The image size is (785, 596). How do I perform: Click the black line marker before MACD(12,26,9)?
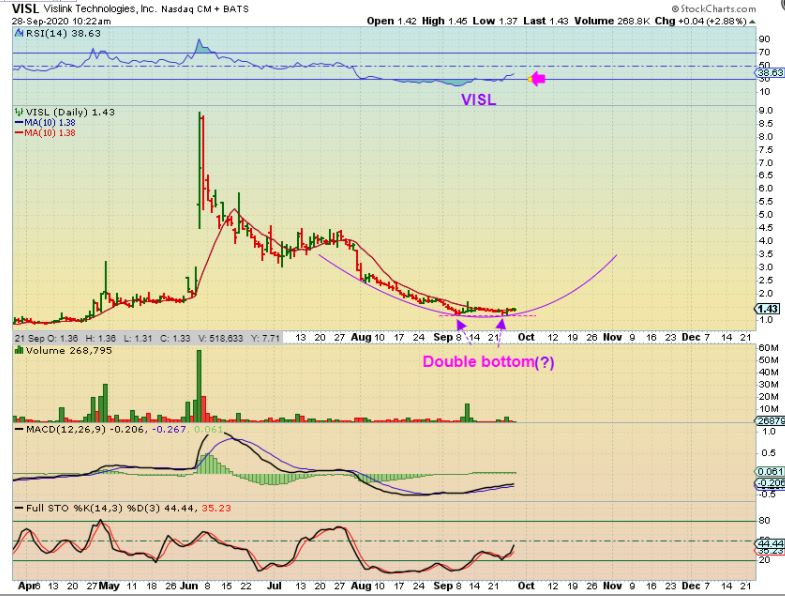[x=20, y=430]
